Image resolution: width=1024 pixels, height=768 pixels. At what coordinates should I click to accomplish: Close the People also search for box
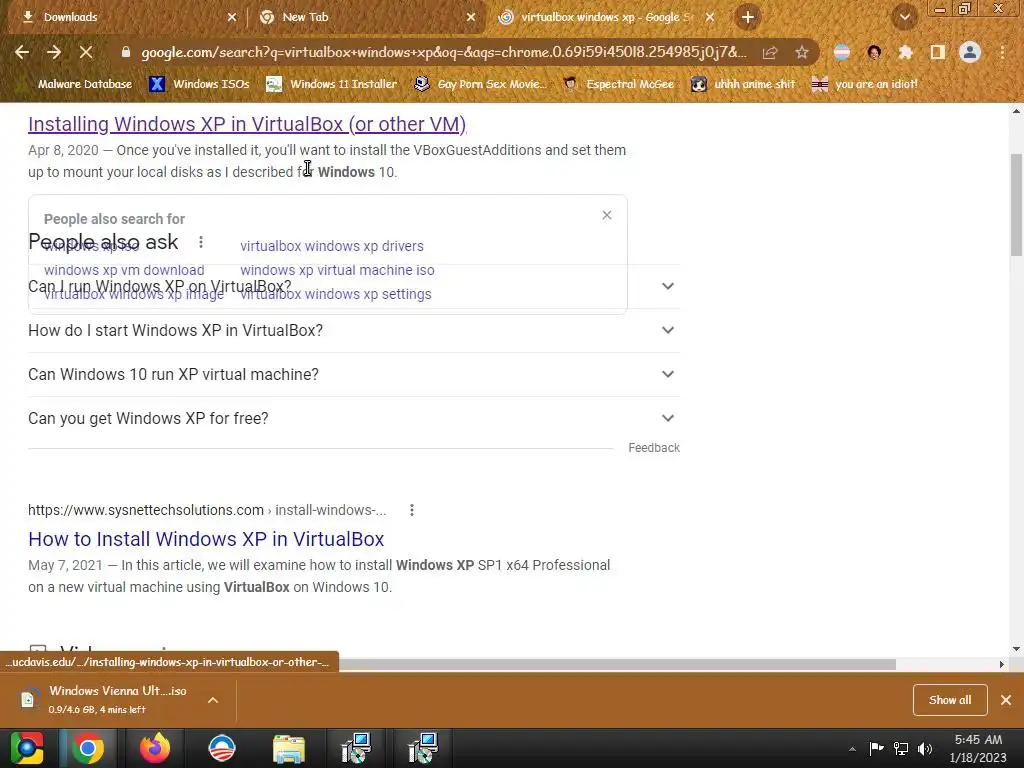607,215
